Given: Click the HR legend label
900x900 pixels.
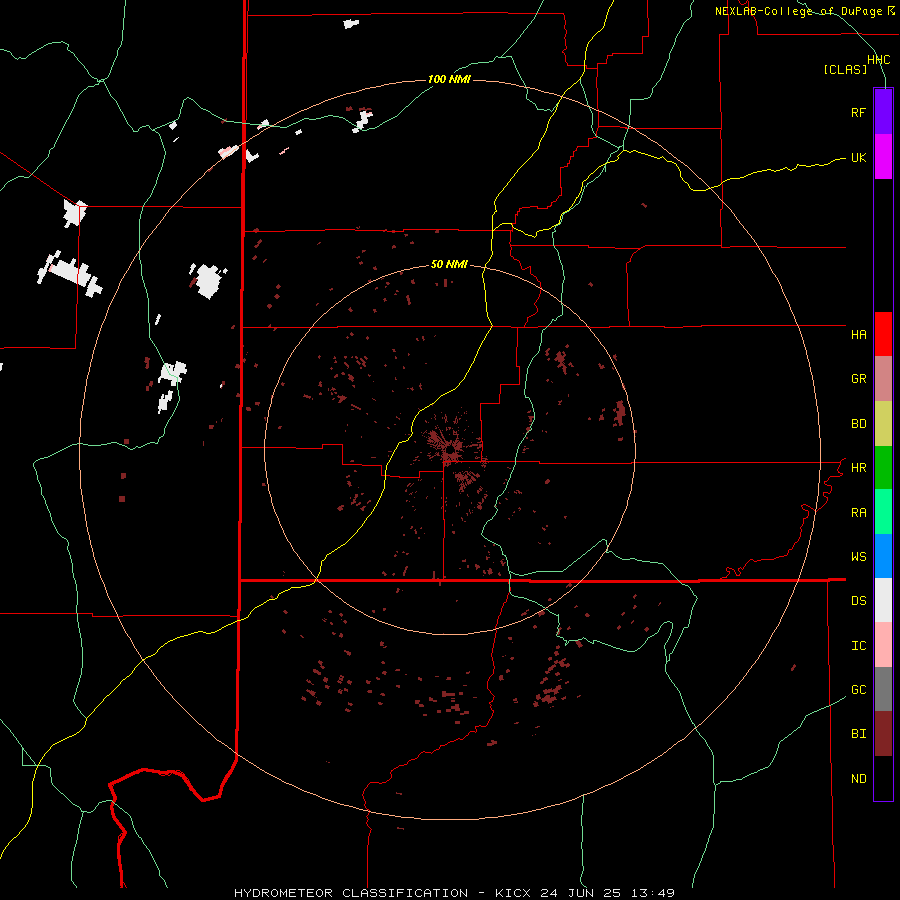Looking at the screenshot, I should coord(858,468).
